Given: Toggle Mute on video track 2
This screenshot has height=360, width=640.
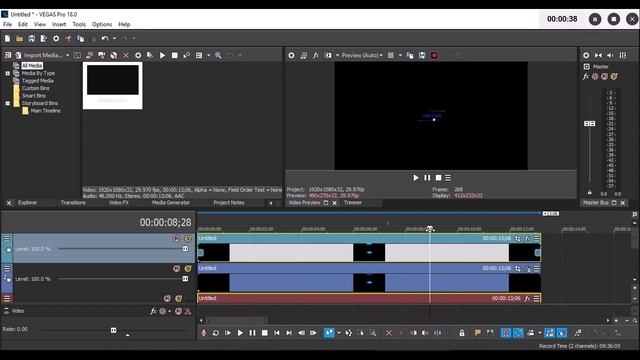Looking at the screenshot, I should (x=176, y=269).
